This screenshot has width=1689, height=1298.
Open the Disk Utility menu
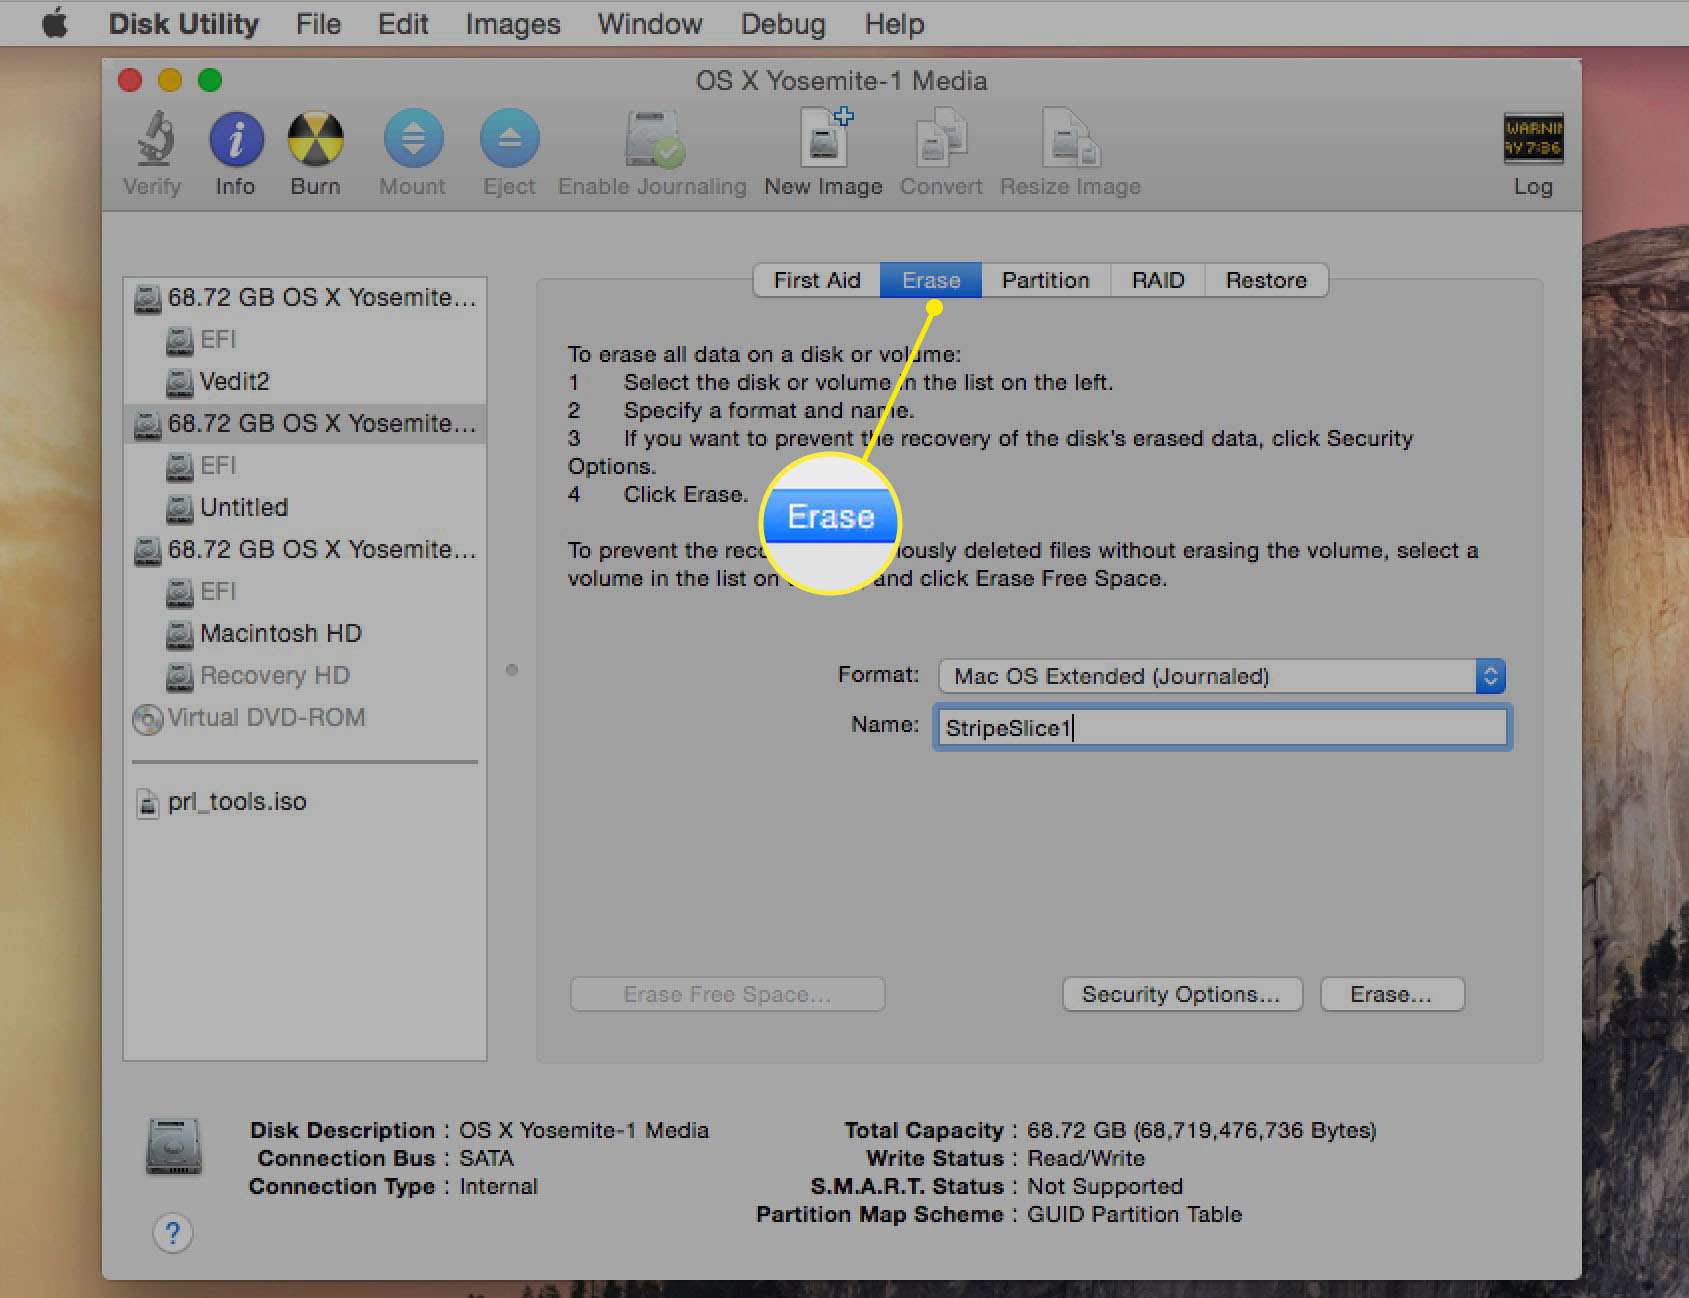click(x=183, y=23)
